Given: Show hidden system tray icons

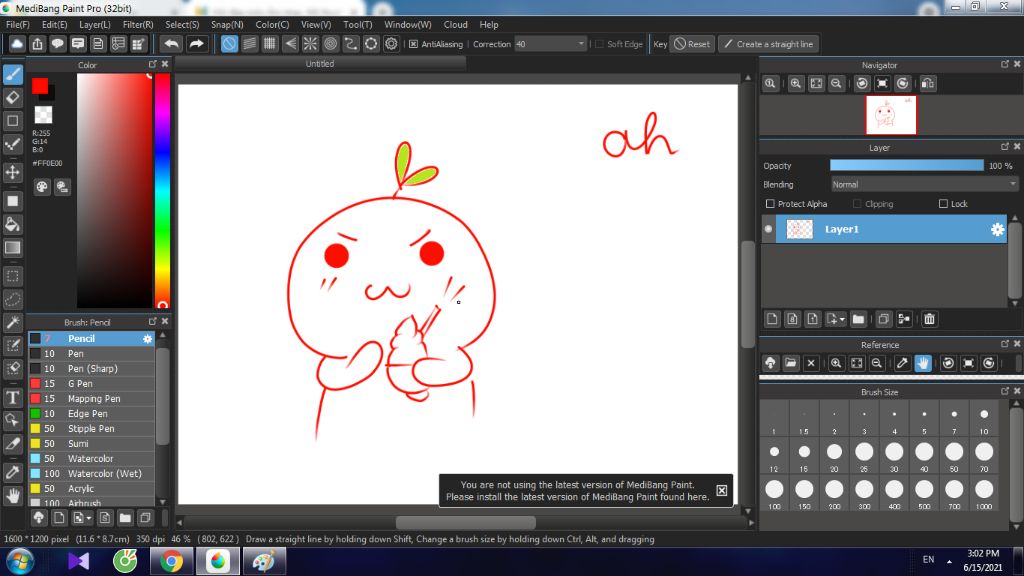Looking at the screenshot, I should click(x=949, y=560).
